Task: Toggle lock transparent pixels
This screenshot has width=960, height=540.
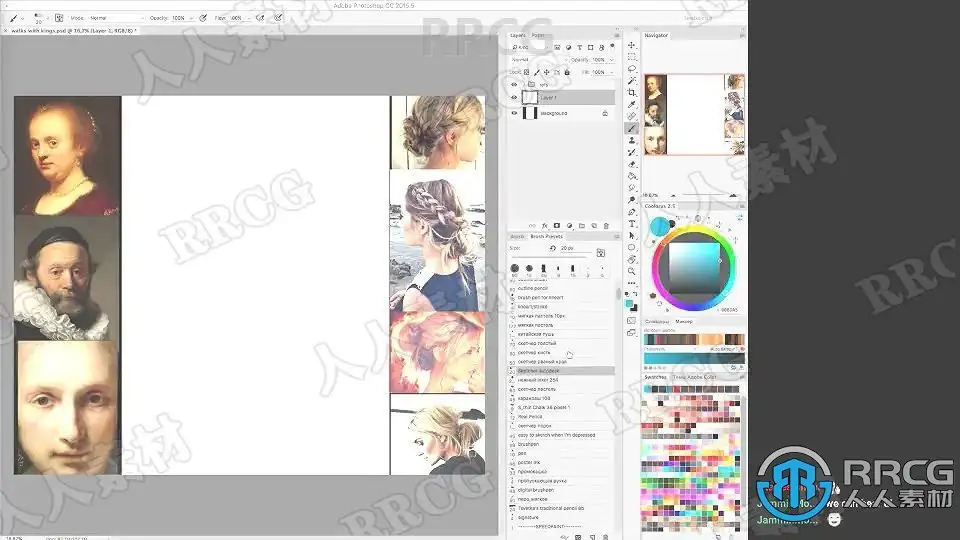Action: 527,72
